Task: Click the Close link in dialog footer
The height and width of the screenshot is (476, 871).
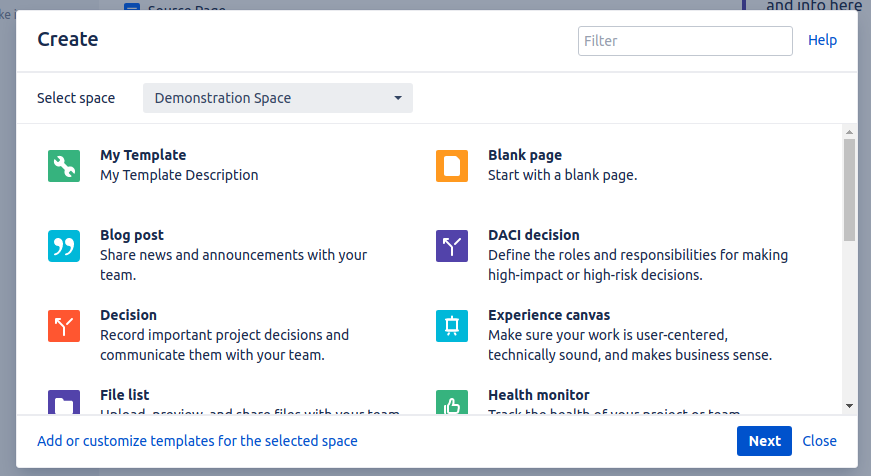Action: (819, 441)
